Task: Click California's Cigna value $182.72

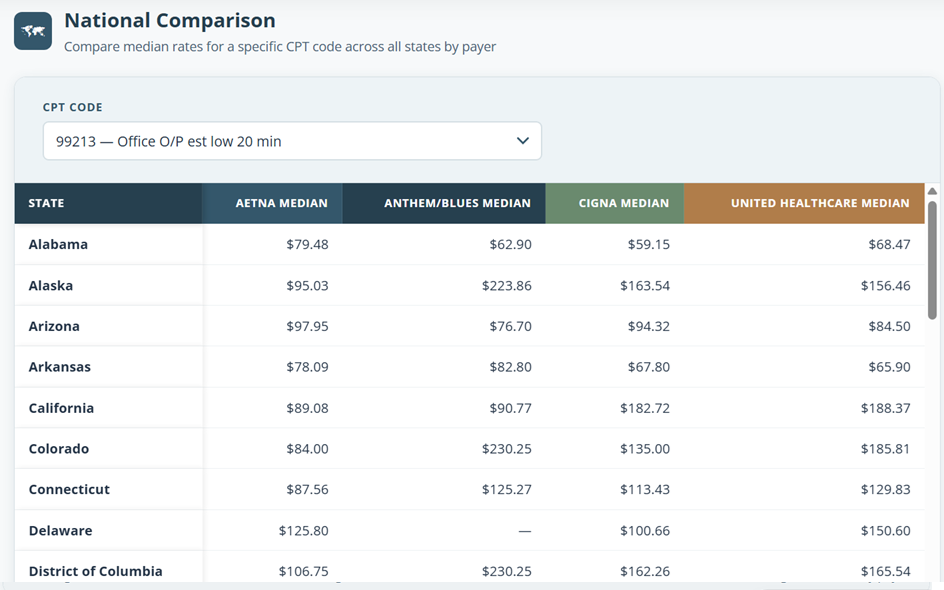Action: tap(645, 408)
